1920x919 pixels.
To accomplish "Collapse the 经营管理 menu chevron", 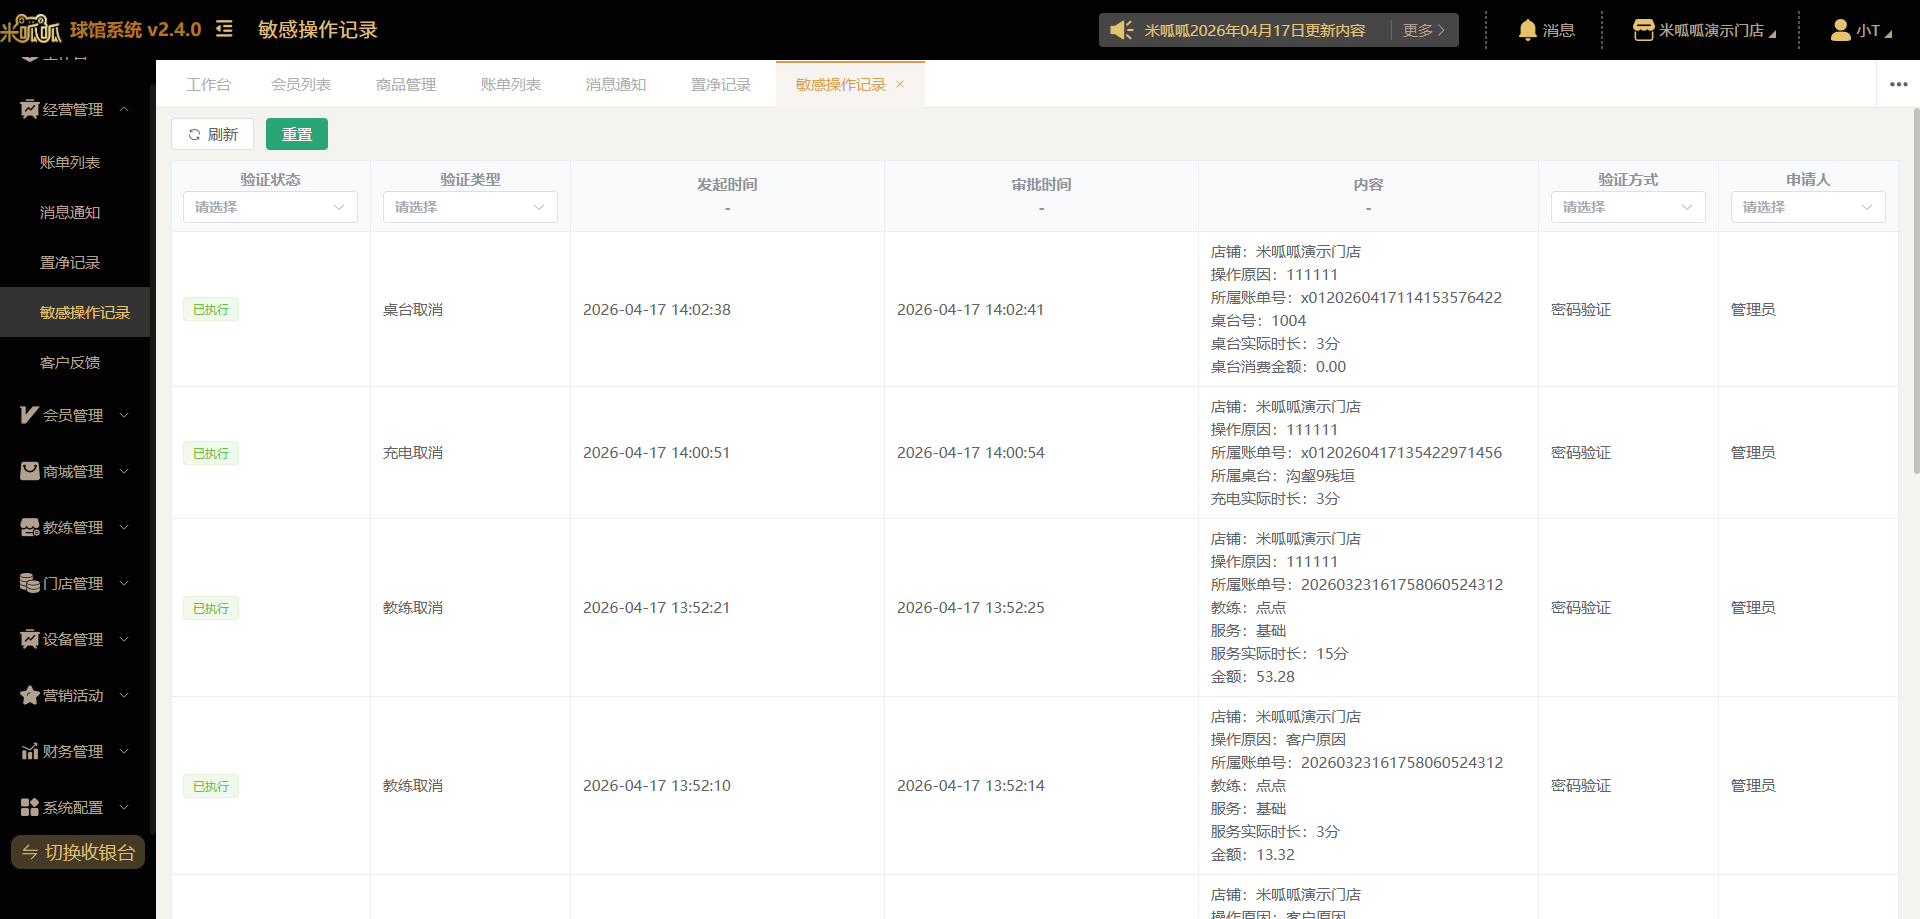I will 124,109.
